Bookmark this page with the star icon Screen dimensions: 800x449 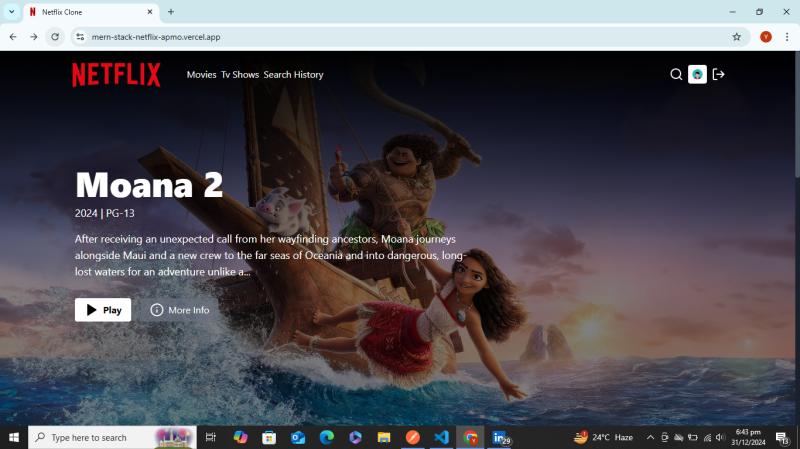(x=737, y=37)
